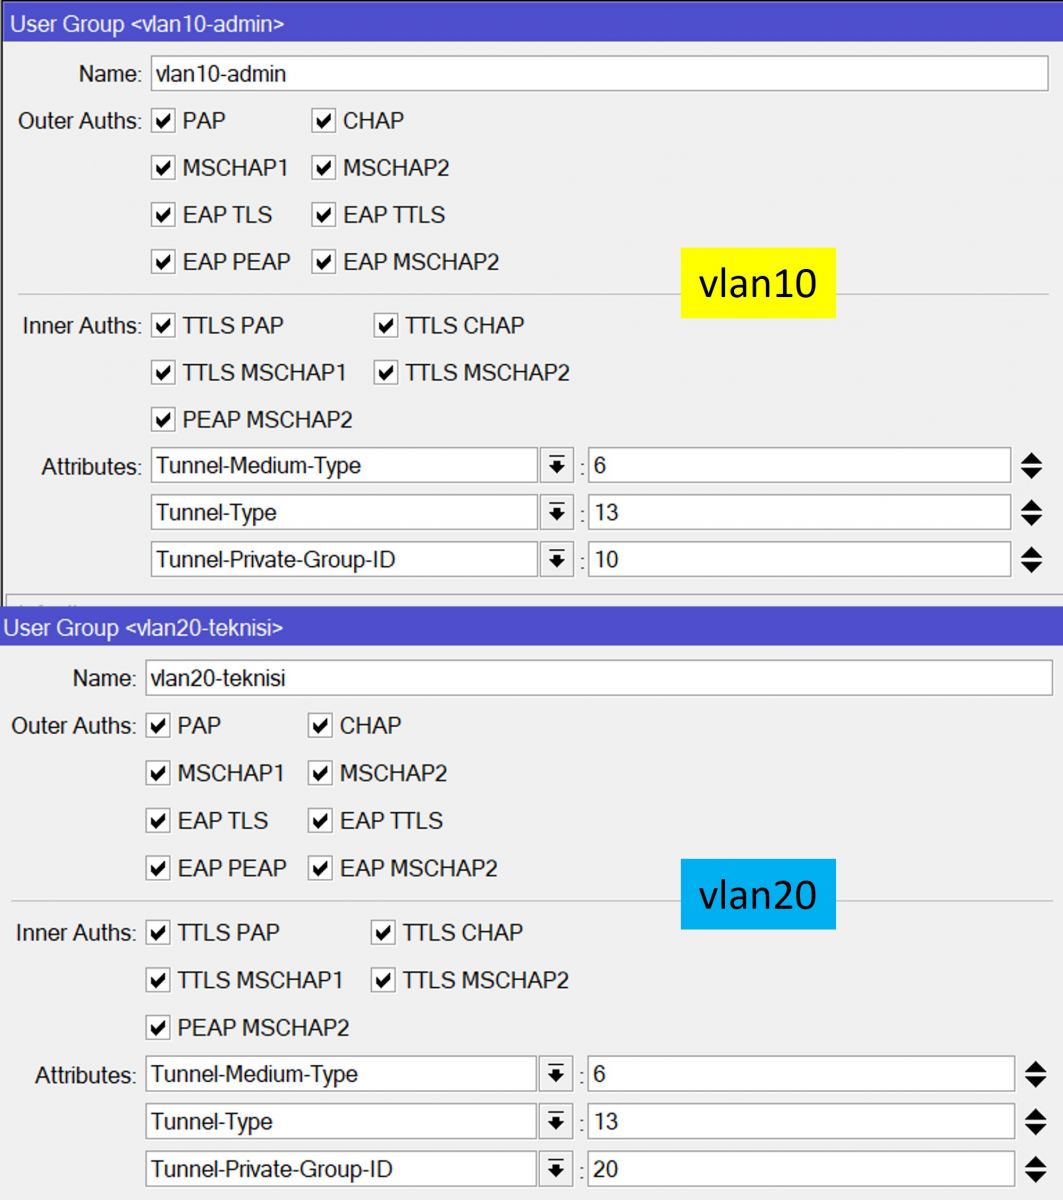Toggle TTLS MSCHAP2 checkbox in vlan10-admin group
The image size is (1063, 1200).
[386, 373]
